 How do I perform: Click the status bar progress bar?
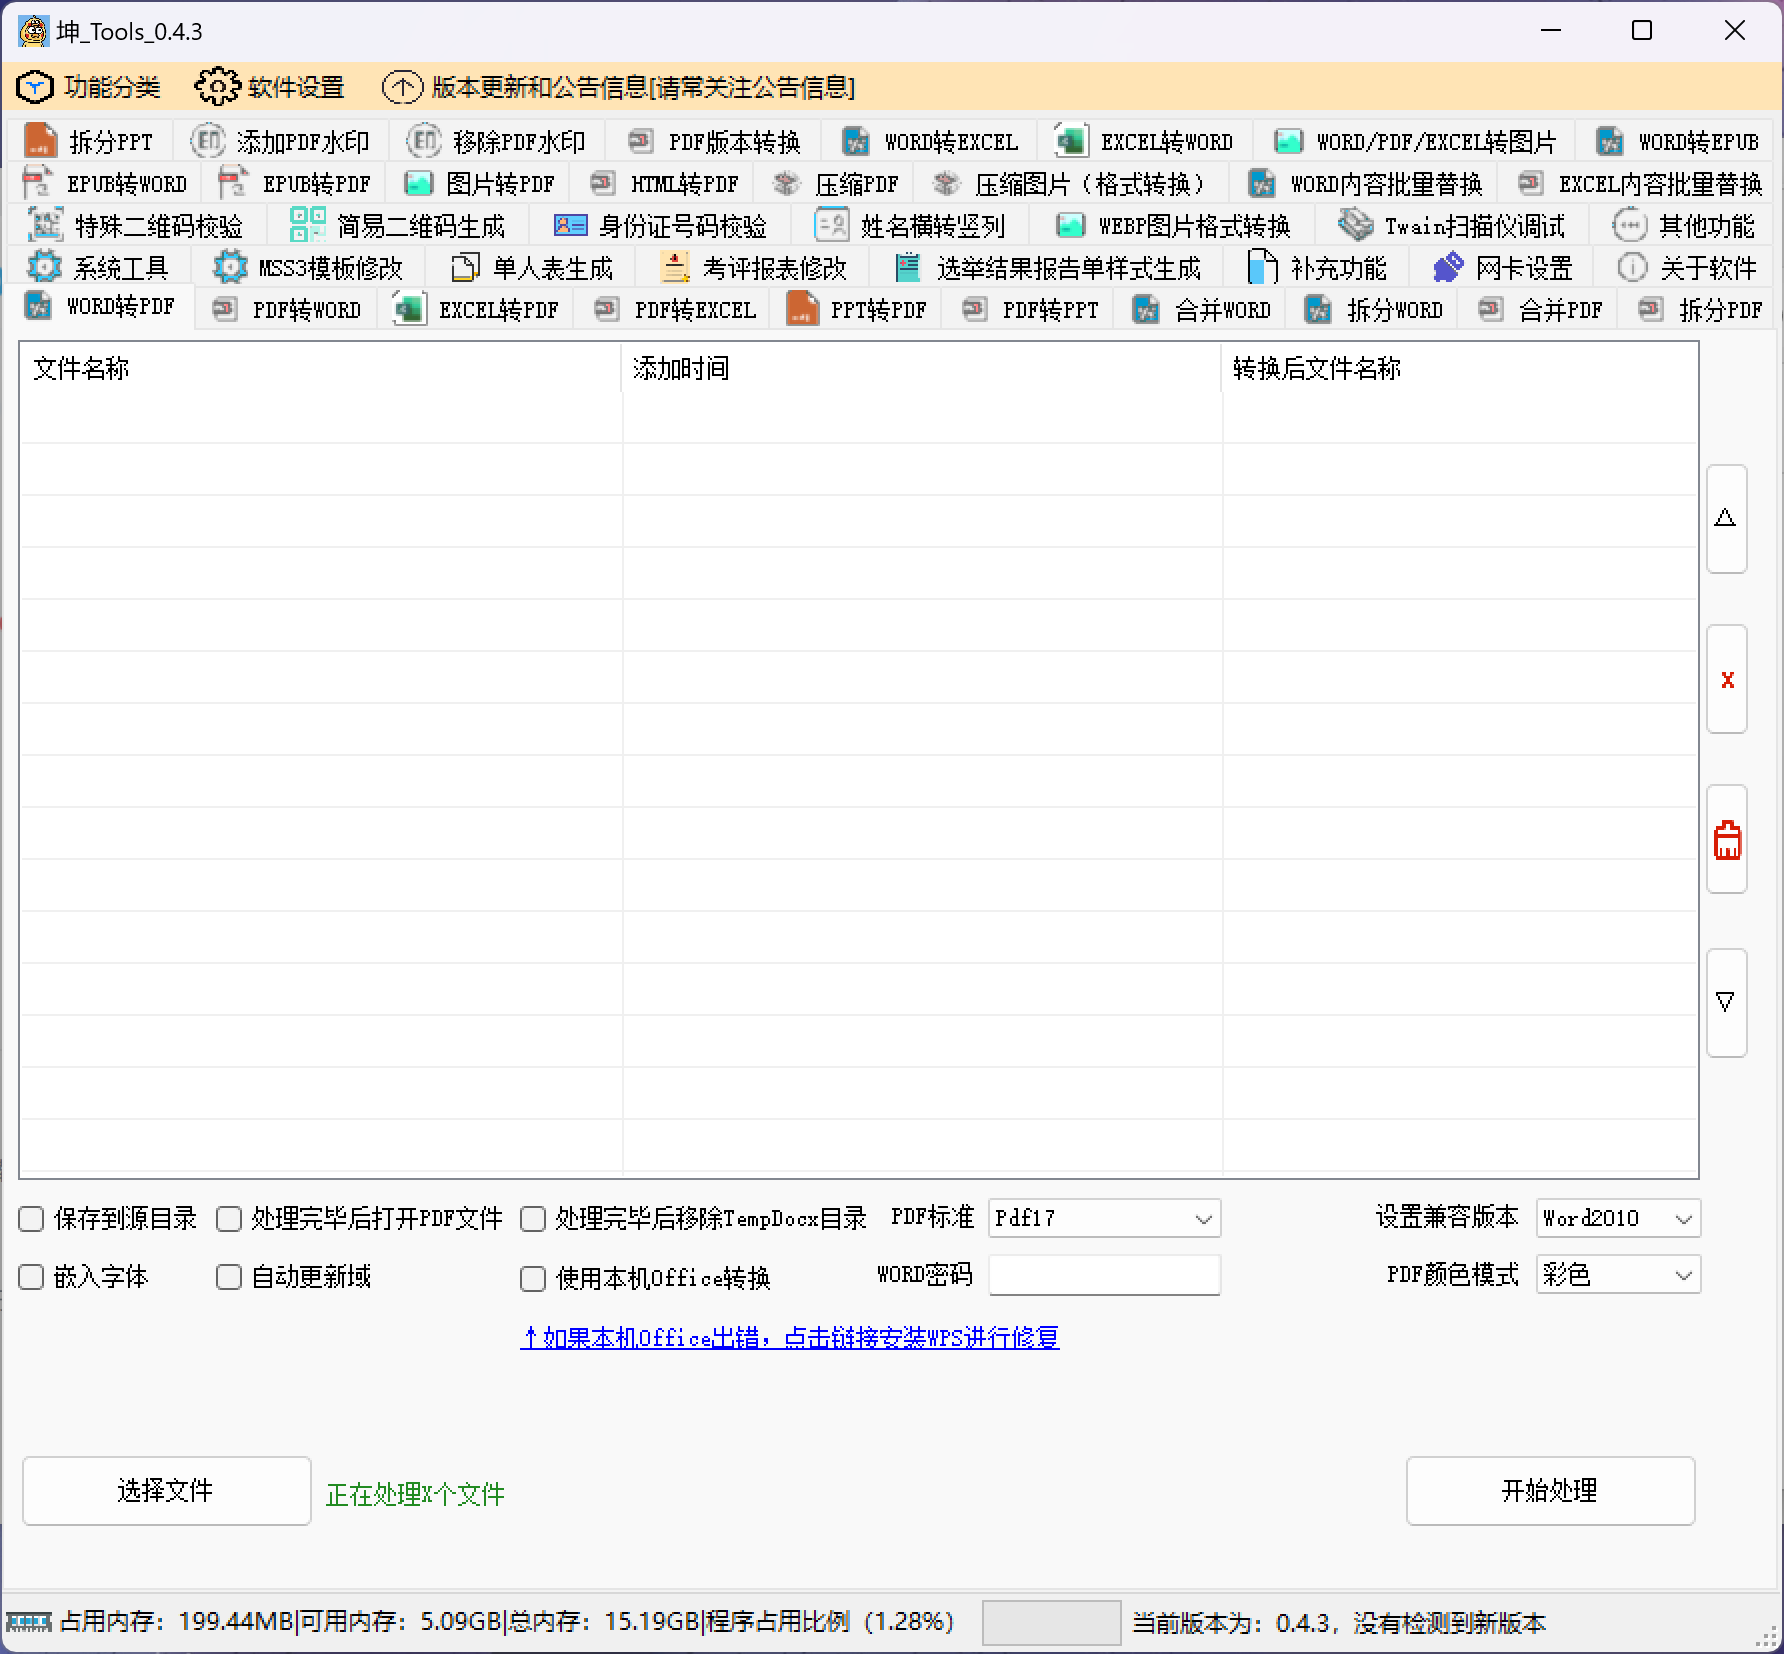1050,1622
